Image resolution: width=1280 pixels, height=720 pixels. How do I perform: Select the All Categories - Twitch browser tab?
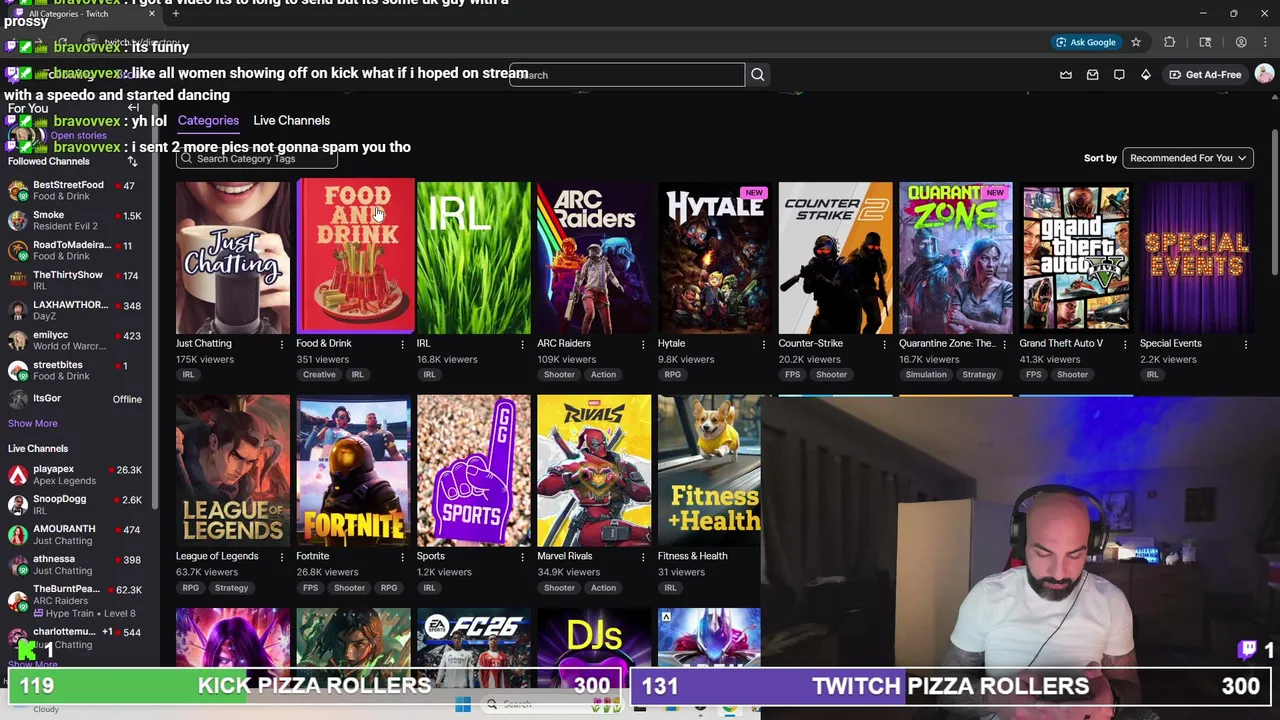click(85, 14)
